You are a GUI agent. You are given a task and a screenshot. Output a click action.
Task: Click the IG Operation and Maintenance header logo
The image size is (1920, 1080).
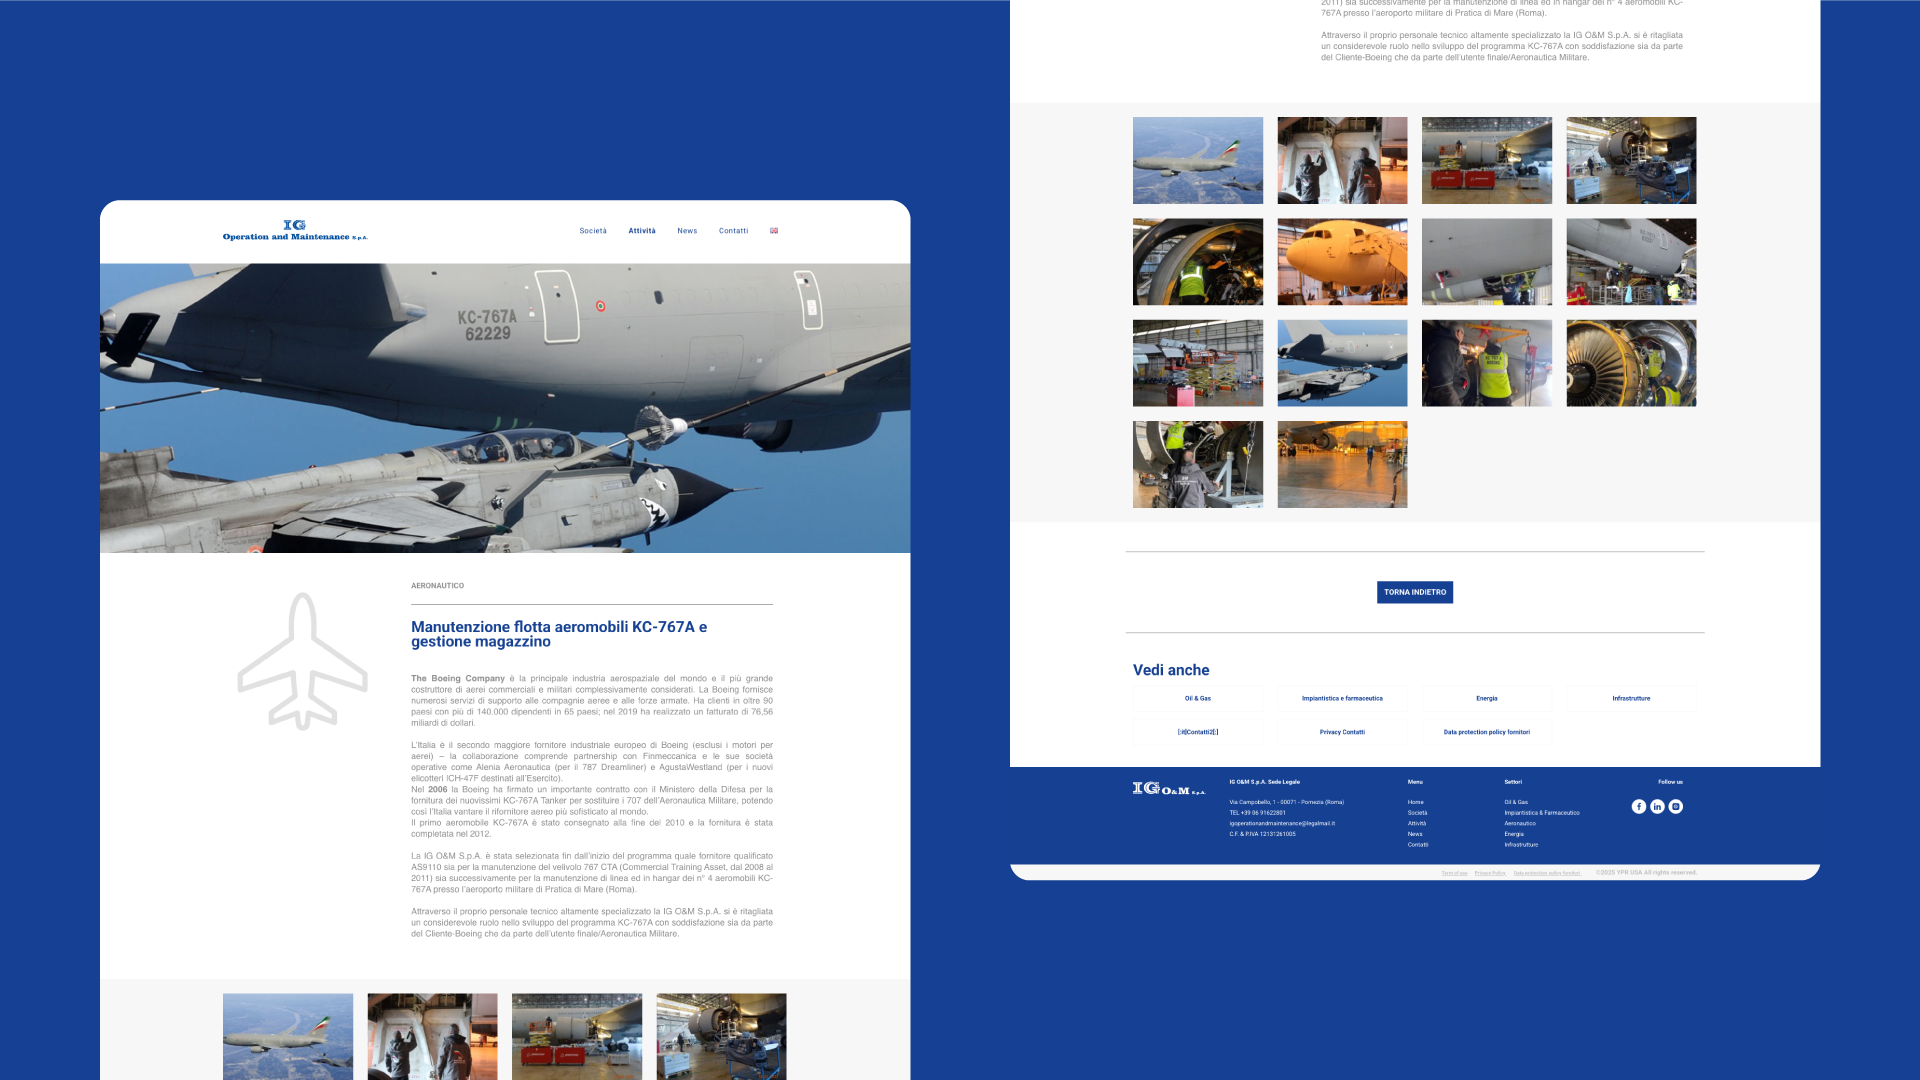click(295, 231)
